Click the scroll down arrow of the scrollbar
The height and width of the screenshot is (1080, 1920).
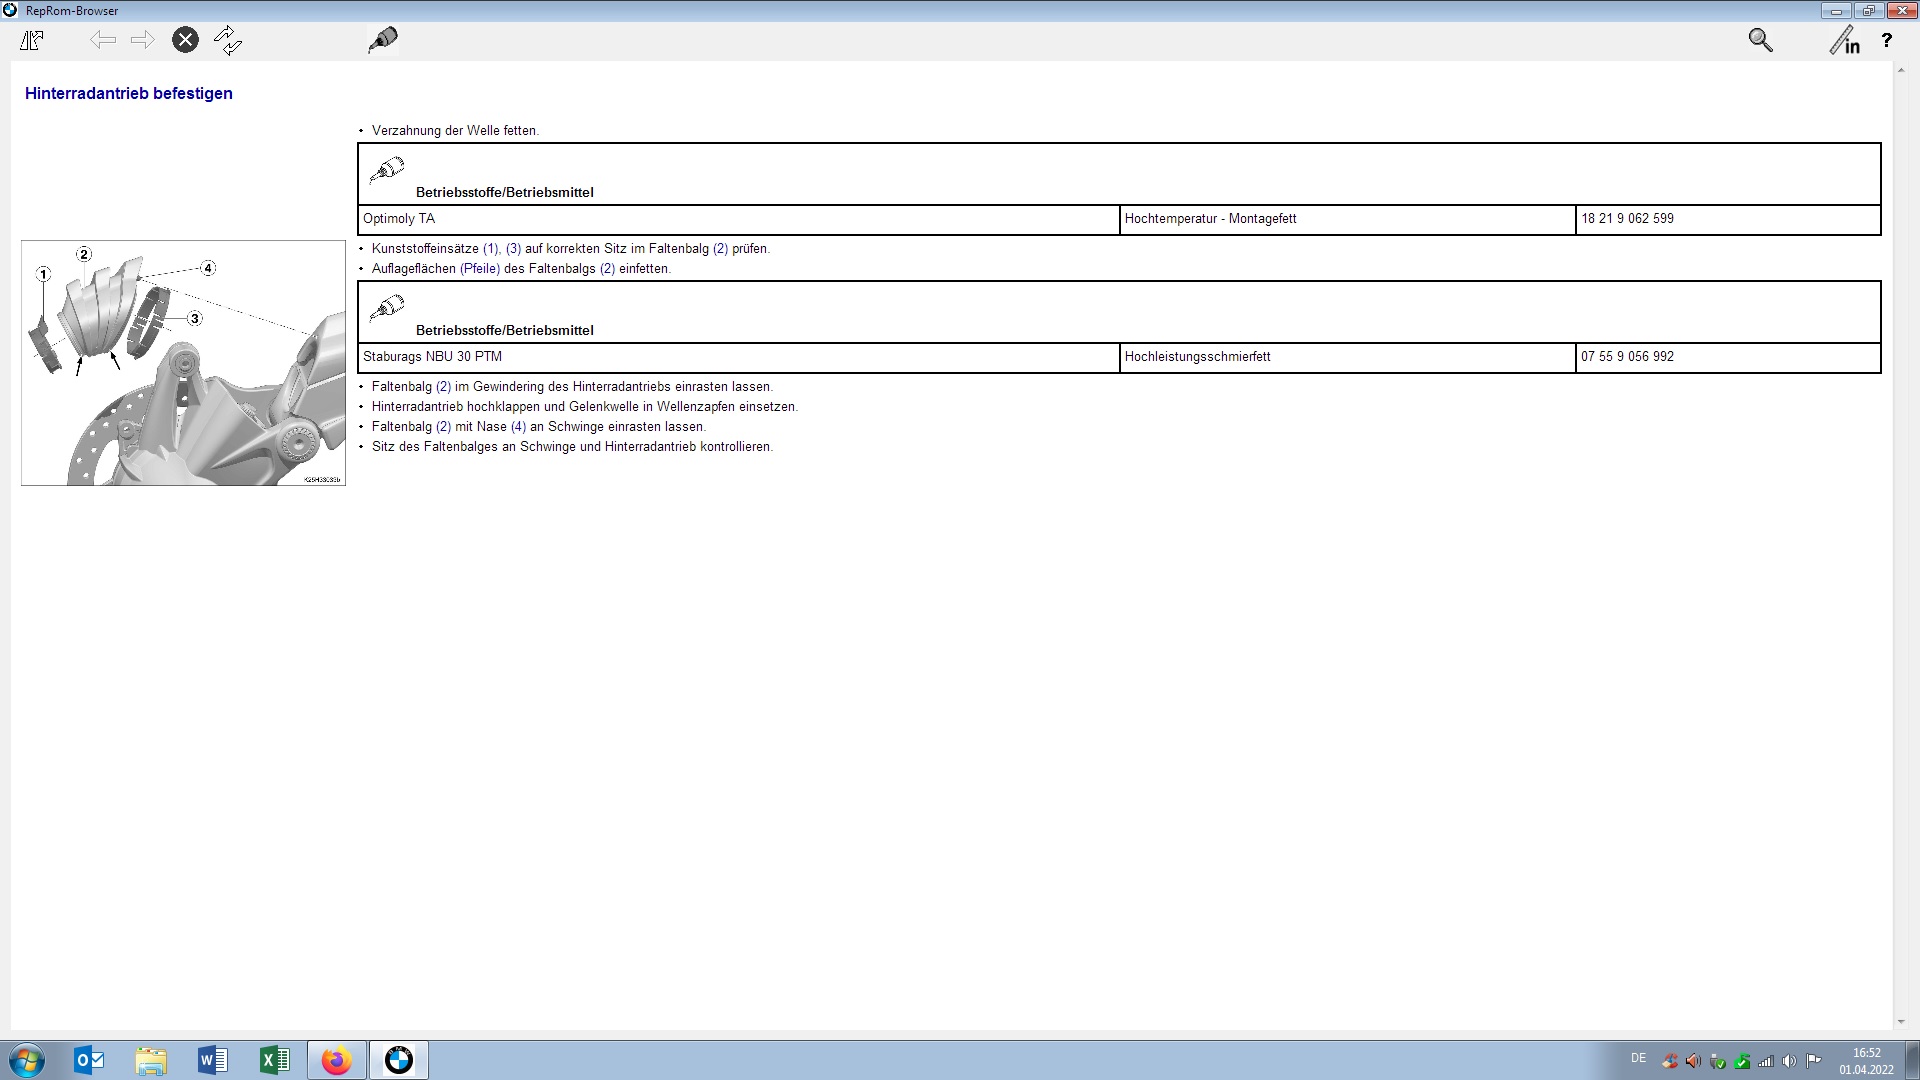tap(1900, 1023)
